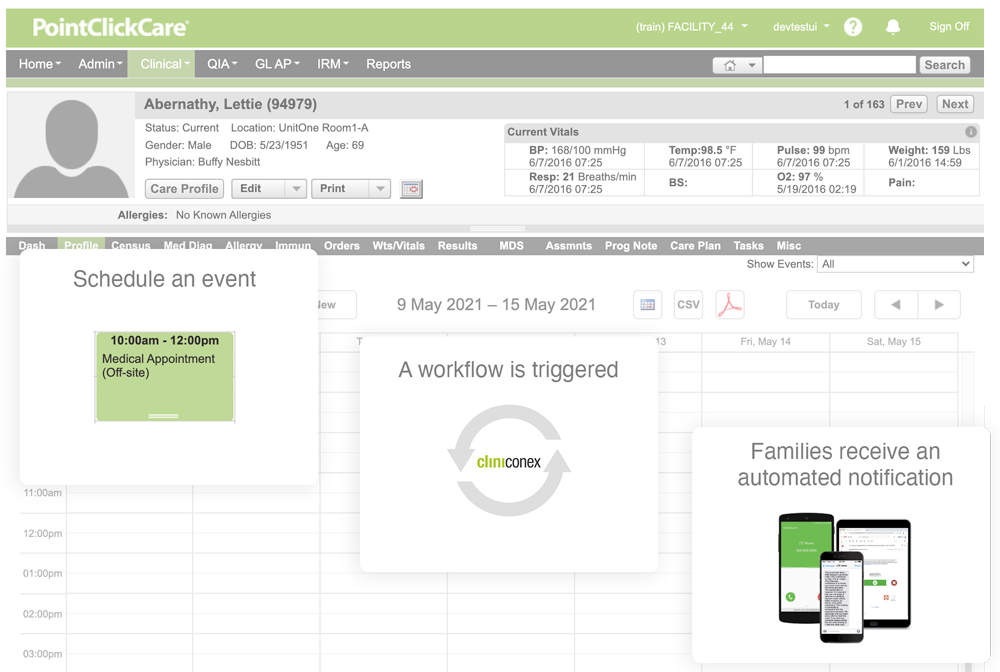Click the Edit button
1000x672 pixels.
tap(258, 189)
